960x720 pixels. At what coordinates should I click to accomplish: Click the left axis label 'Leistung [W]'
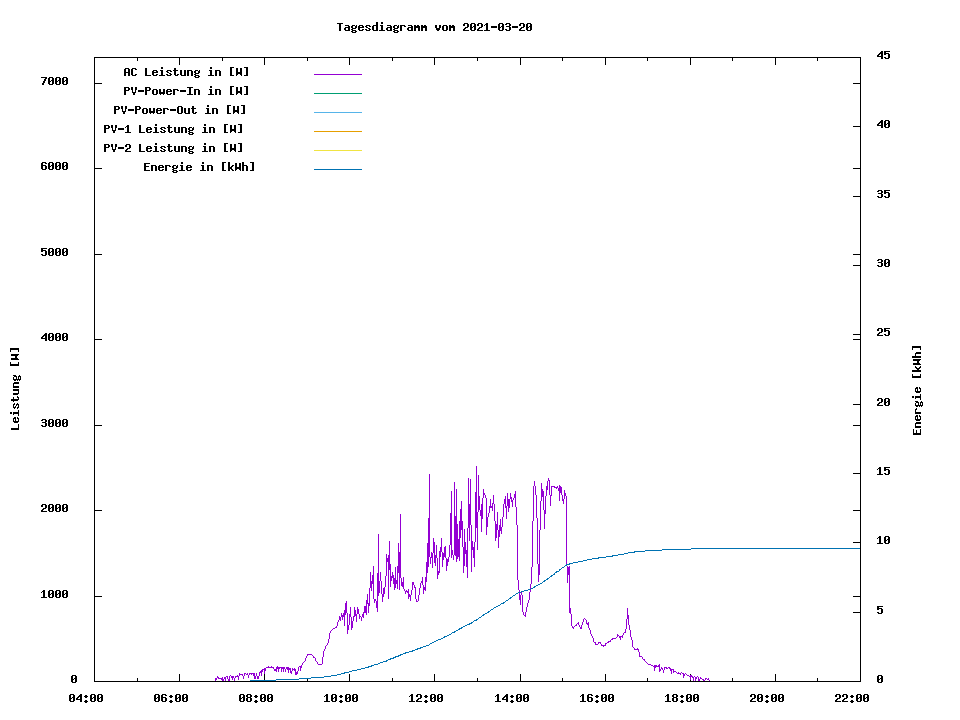(15, 389)
